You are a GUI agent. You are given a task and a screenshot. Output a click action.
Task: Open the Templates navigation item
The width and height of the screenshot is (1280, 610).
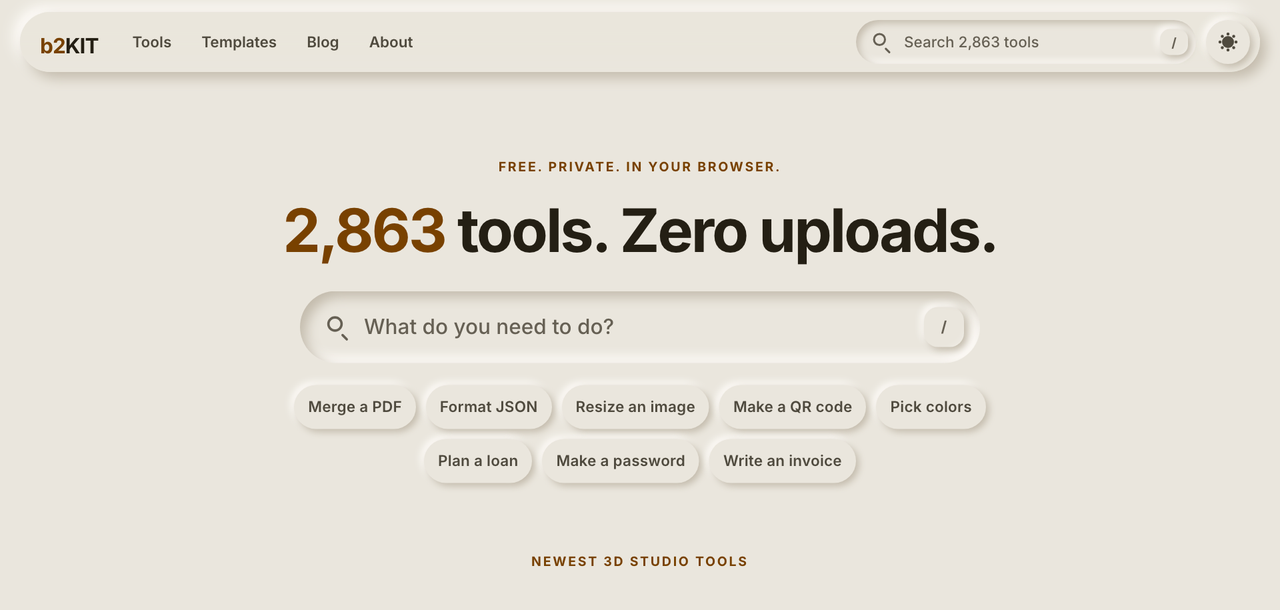[x=239, y=42]
